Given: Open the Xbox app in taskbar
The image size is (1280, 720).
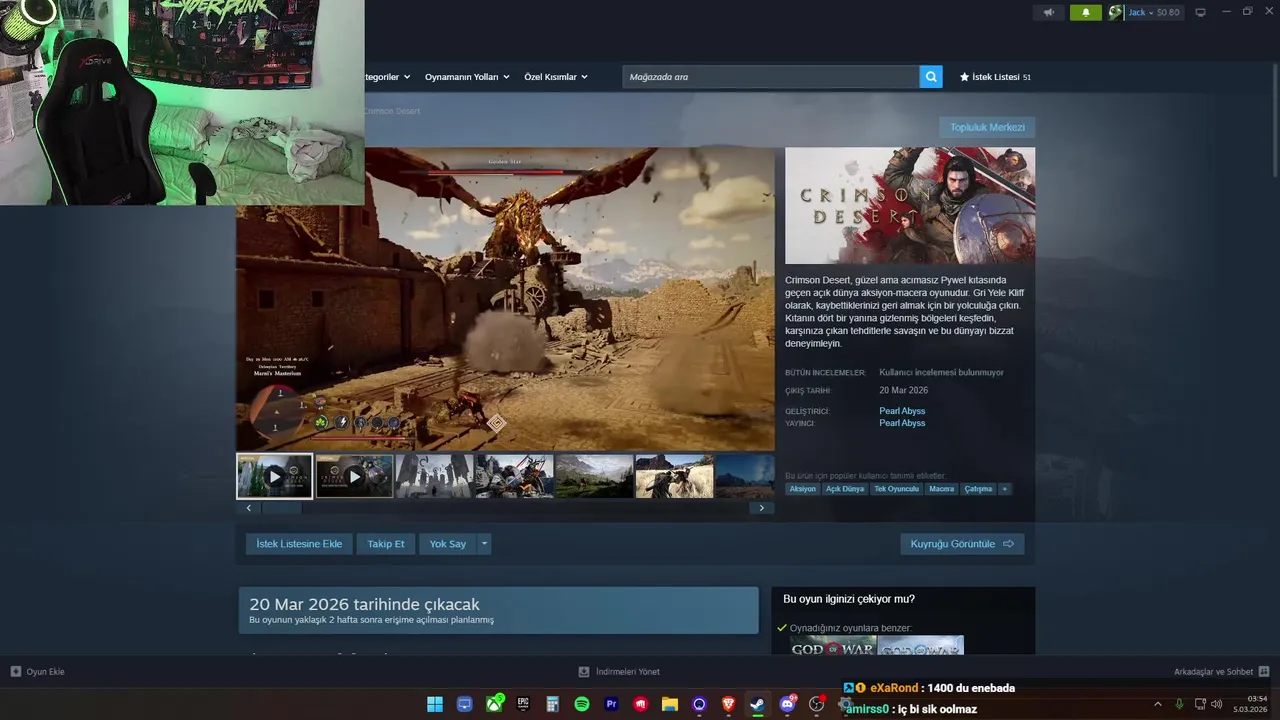Looking at the screenshot, I should 494,704.
